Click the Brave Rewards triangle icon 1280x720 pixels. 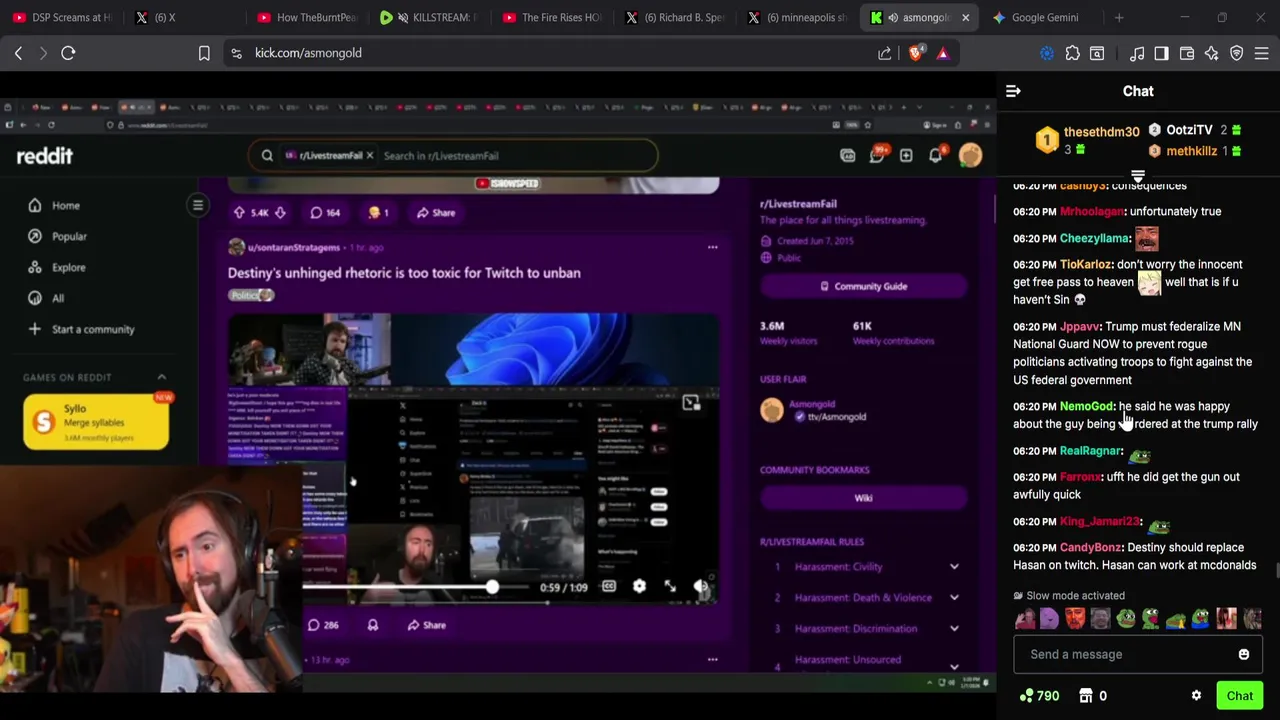point(942,53)
